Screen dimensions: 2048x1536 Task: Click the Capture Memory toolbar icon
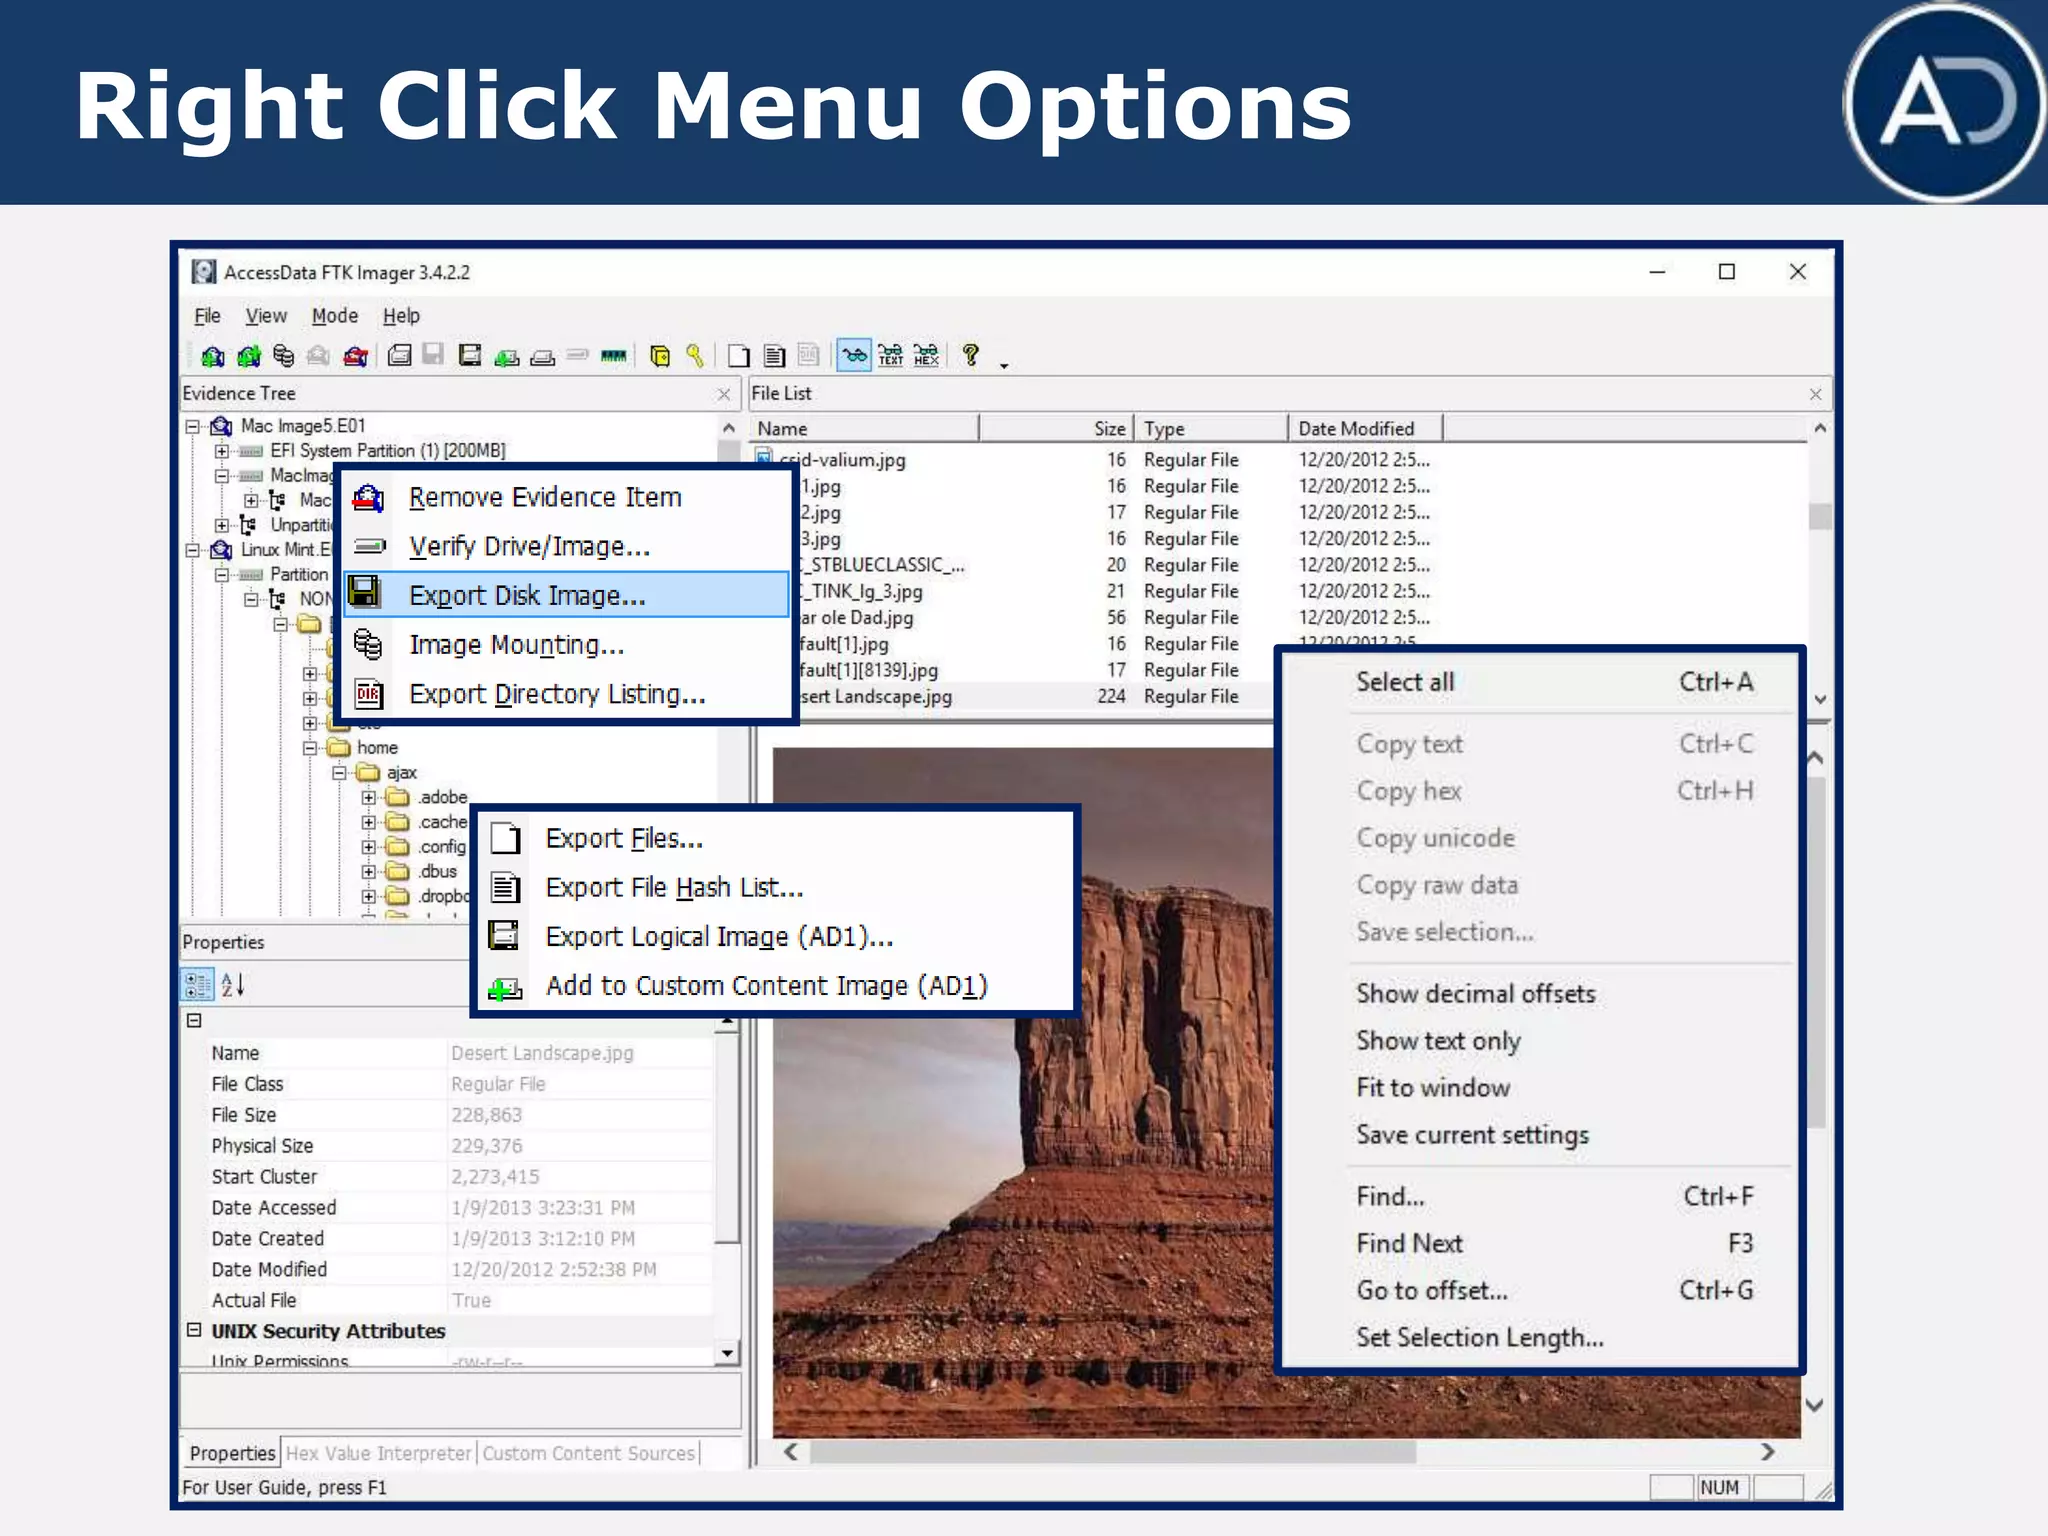[x=614, y=356]
